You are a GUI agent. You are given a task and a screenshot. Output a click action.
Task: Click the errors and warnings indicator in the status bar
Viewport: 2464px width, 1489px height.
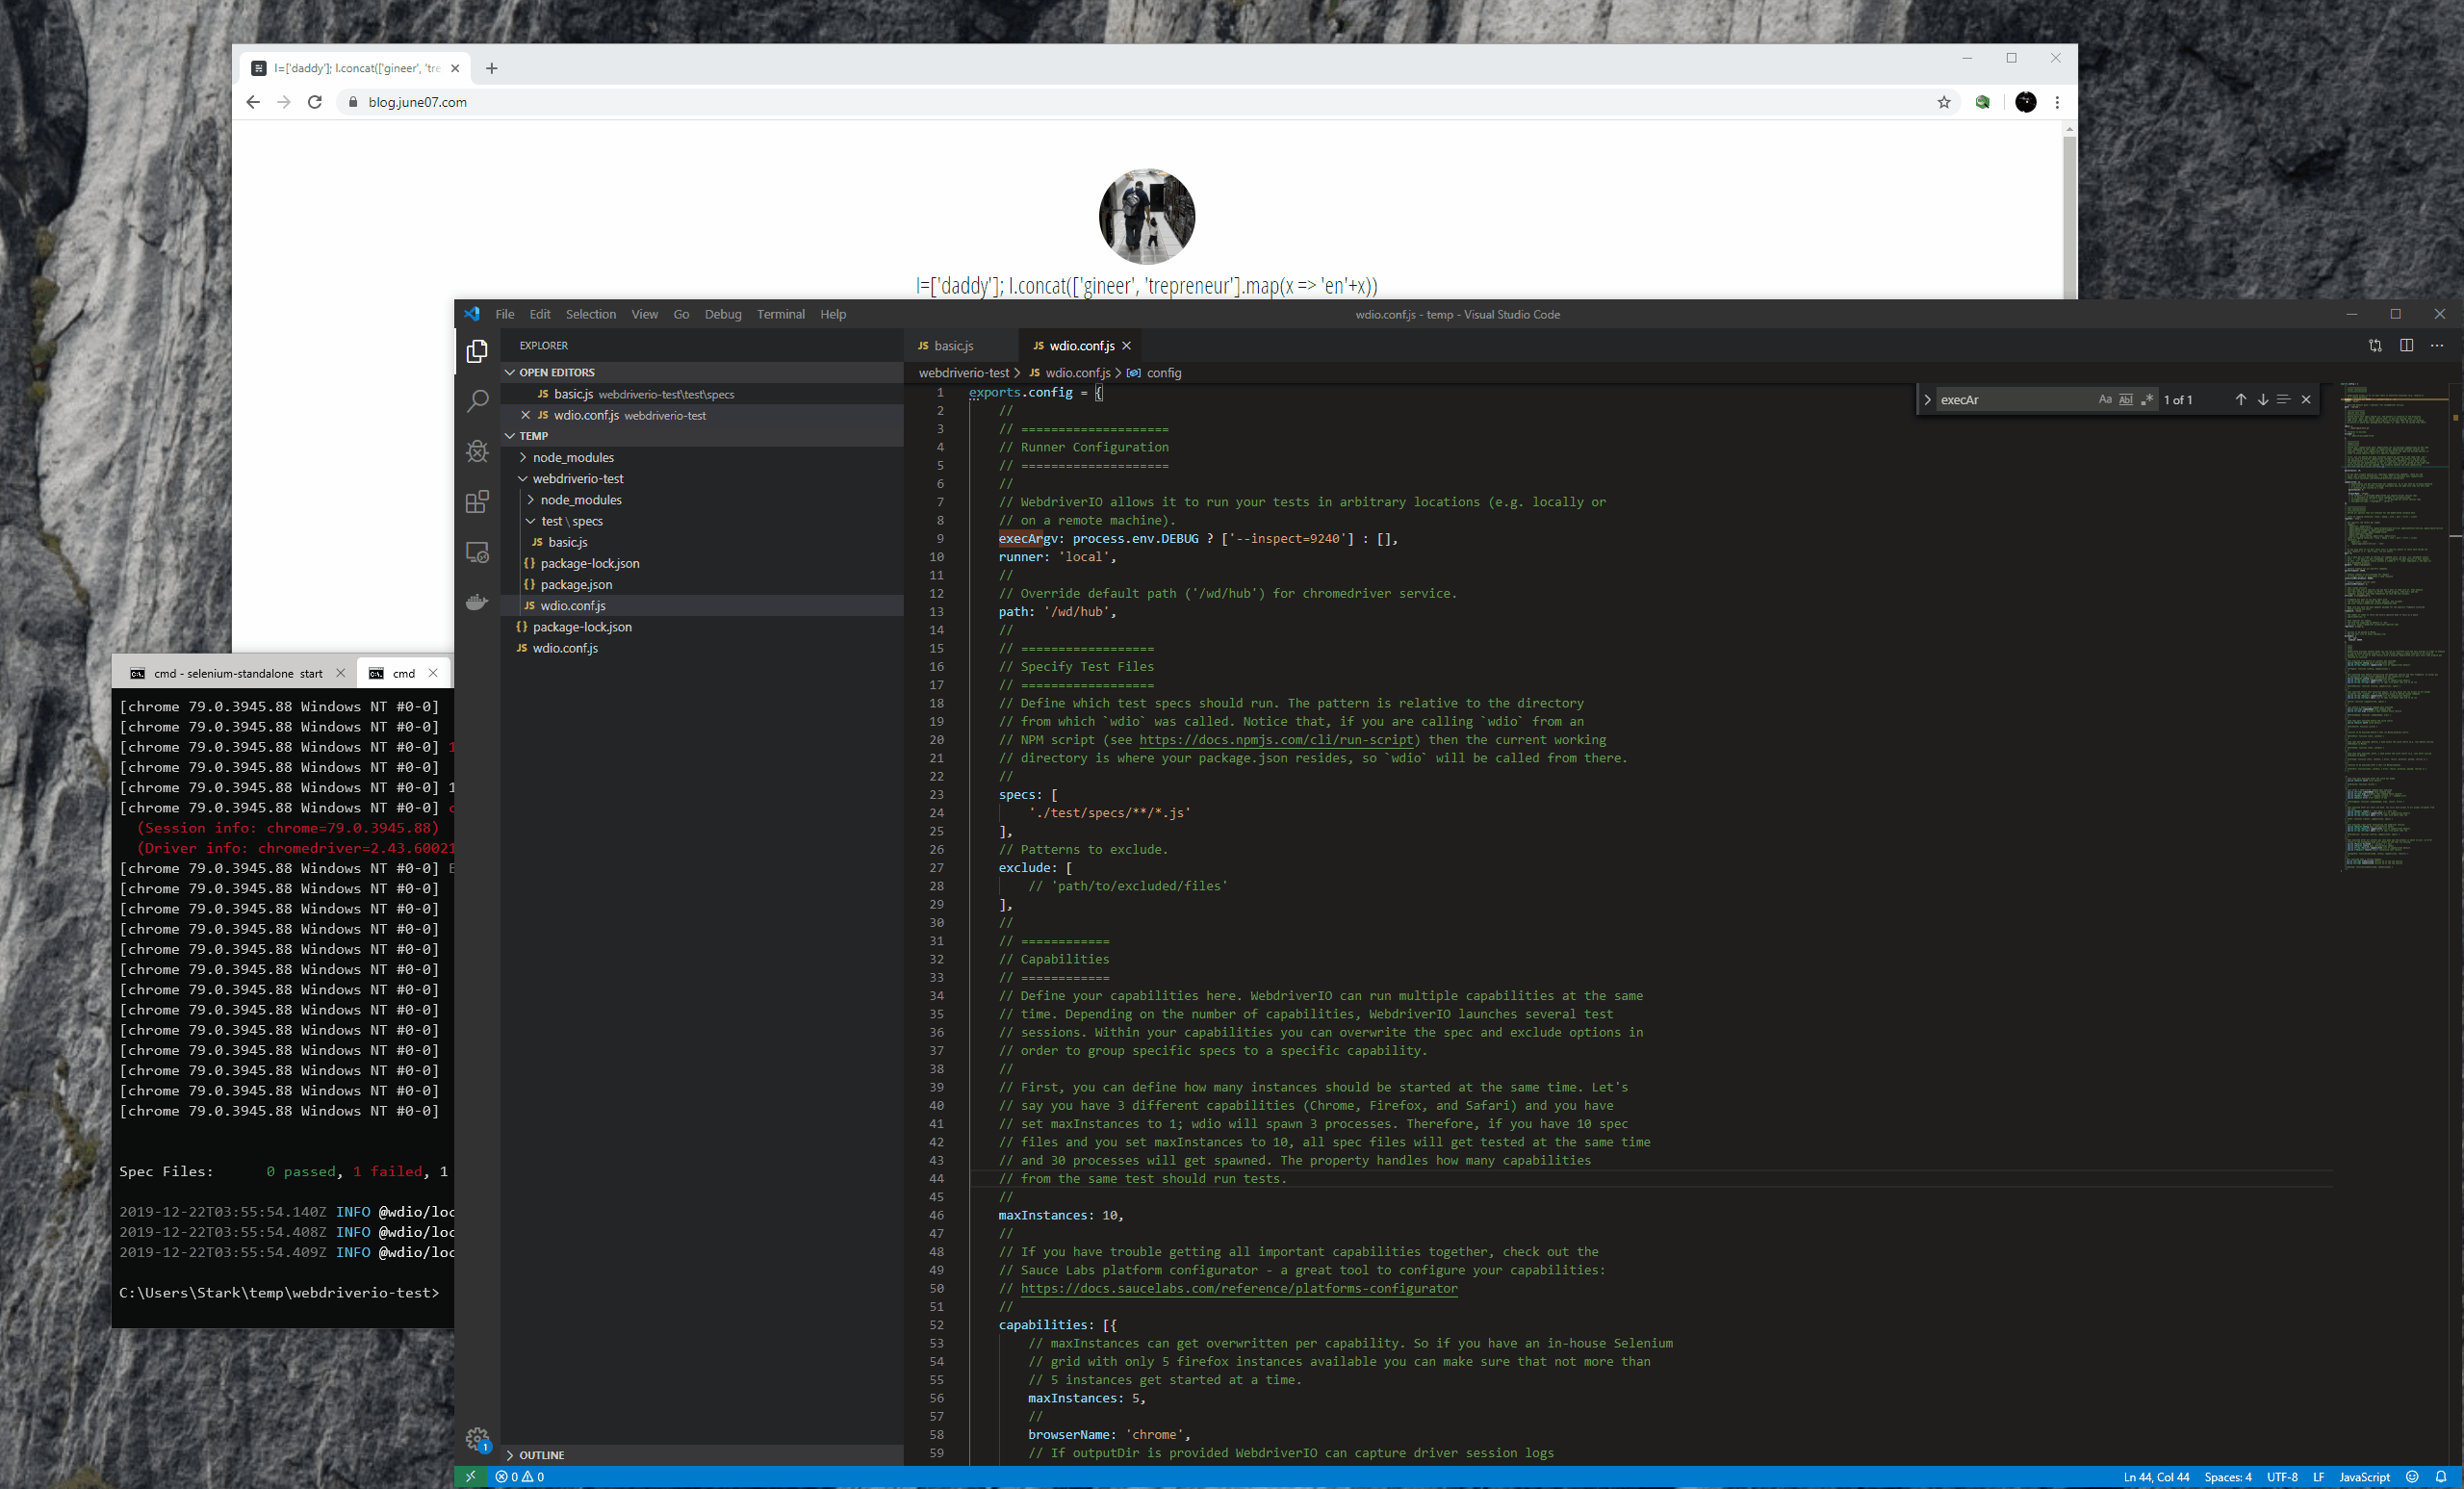518,1477
